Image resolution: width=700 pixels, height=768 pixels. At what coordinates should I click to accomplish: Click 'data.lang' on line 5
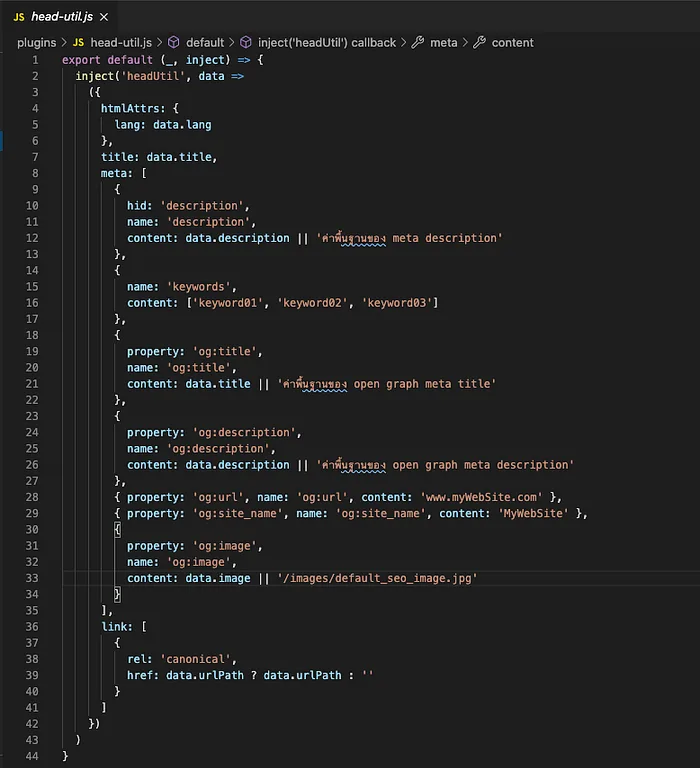[182, 125]
